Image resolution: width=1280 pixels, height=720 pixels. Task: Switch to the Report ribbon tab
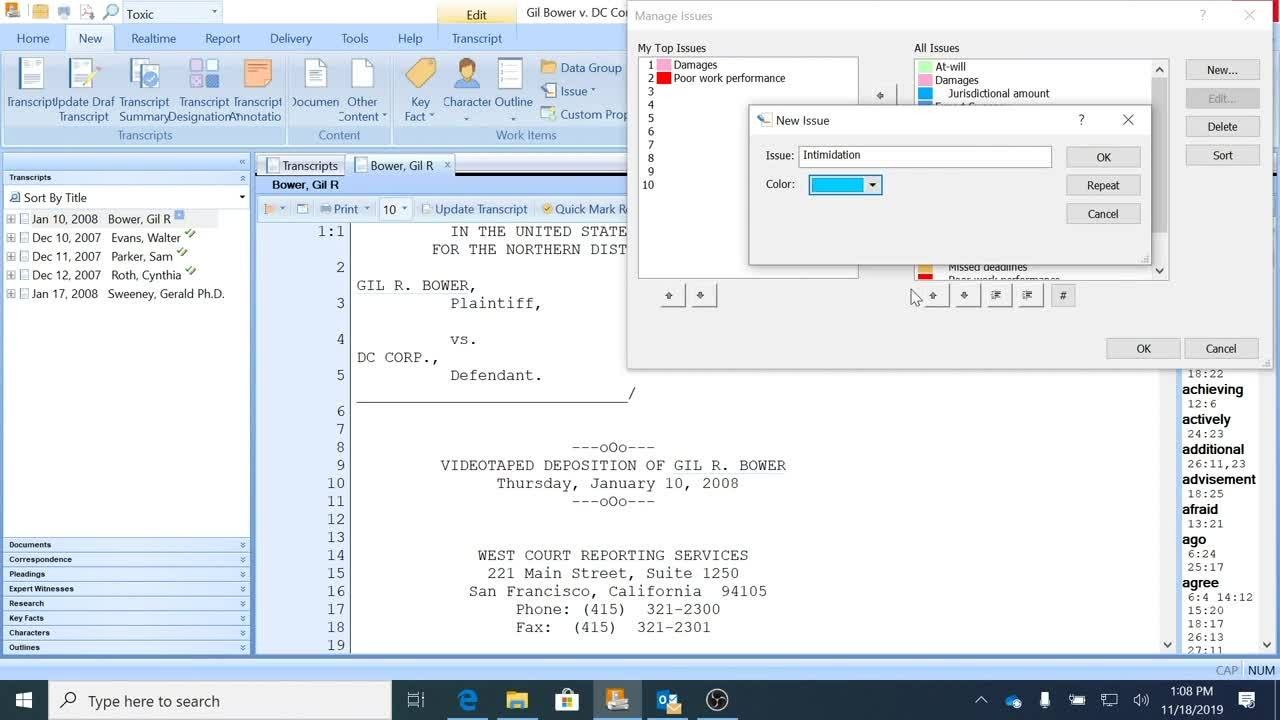pyautogui.click(x=222, y=39)
